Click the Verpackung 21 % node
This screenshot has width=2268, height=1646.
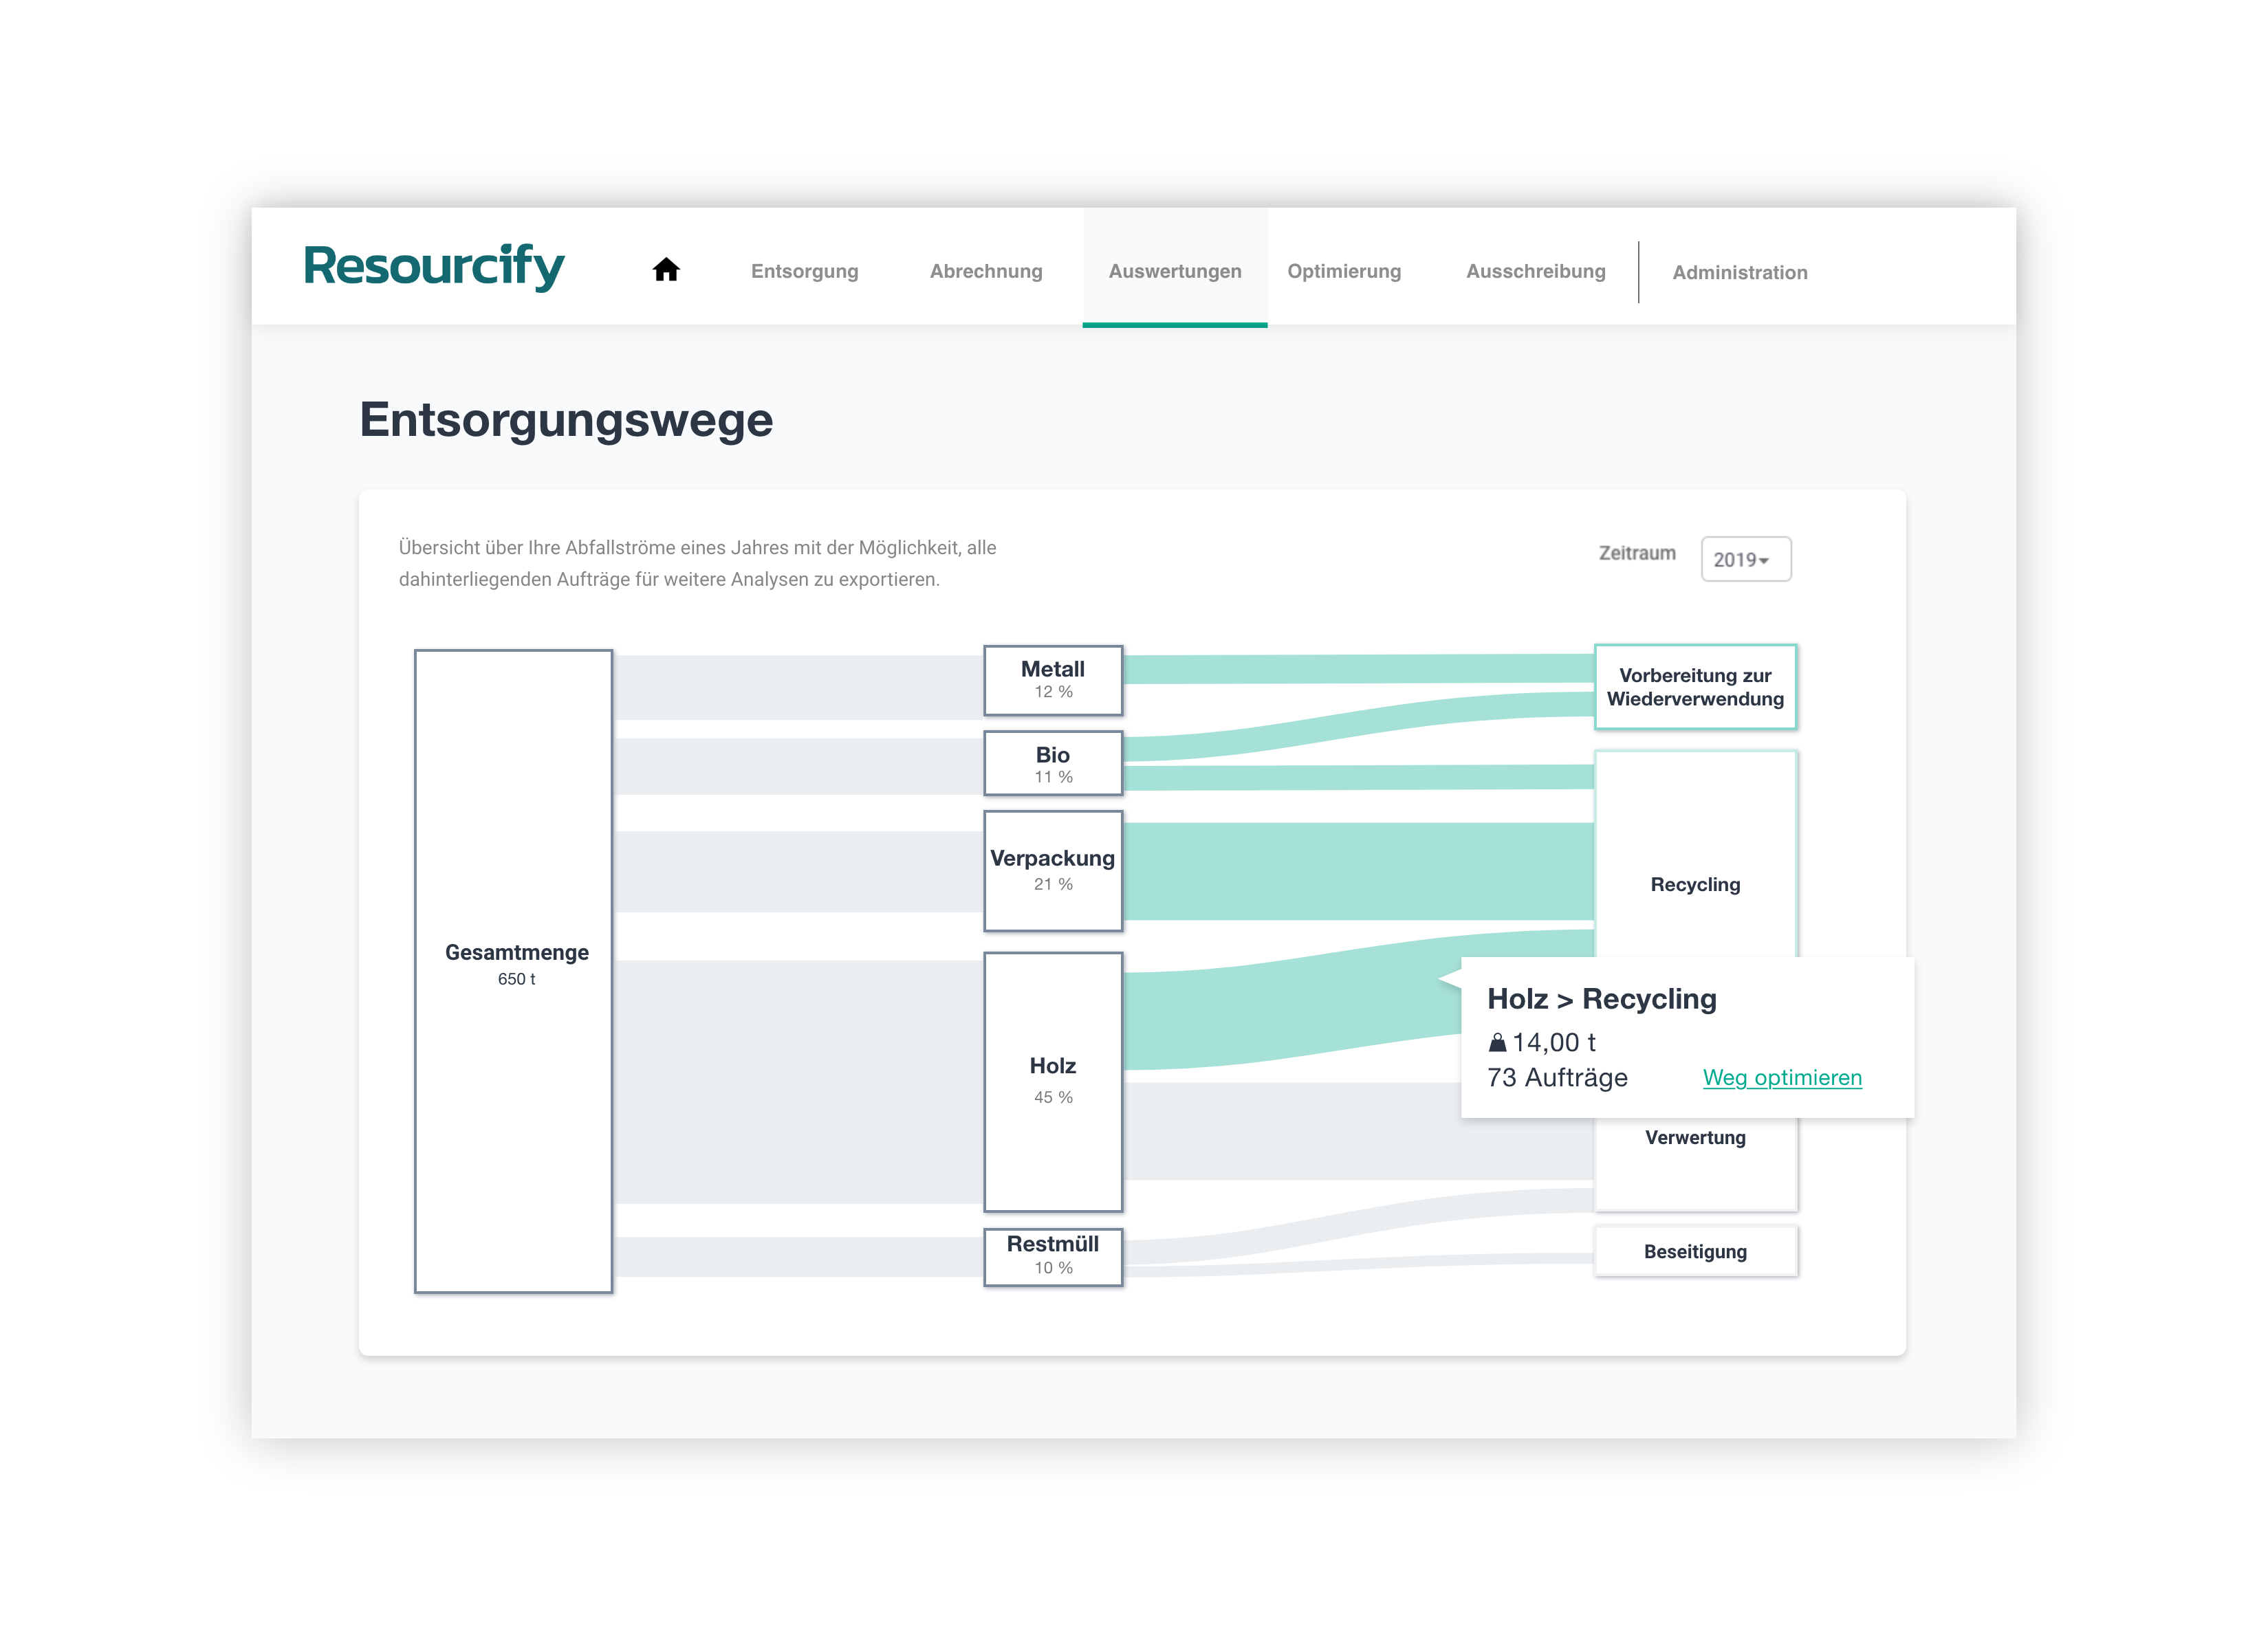(x=1053, y=871)
